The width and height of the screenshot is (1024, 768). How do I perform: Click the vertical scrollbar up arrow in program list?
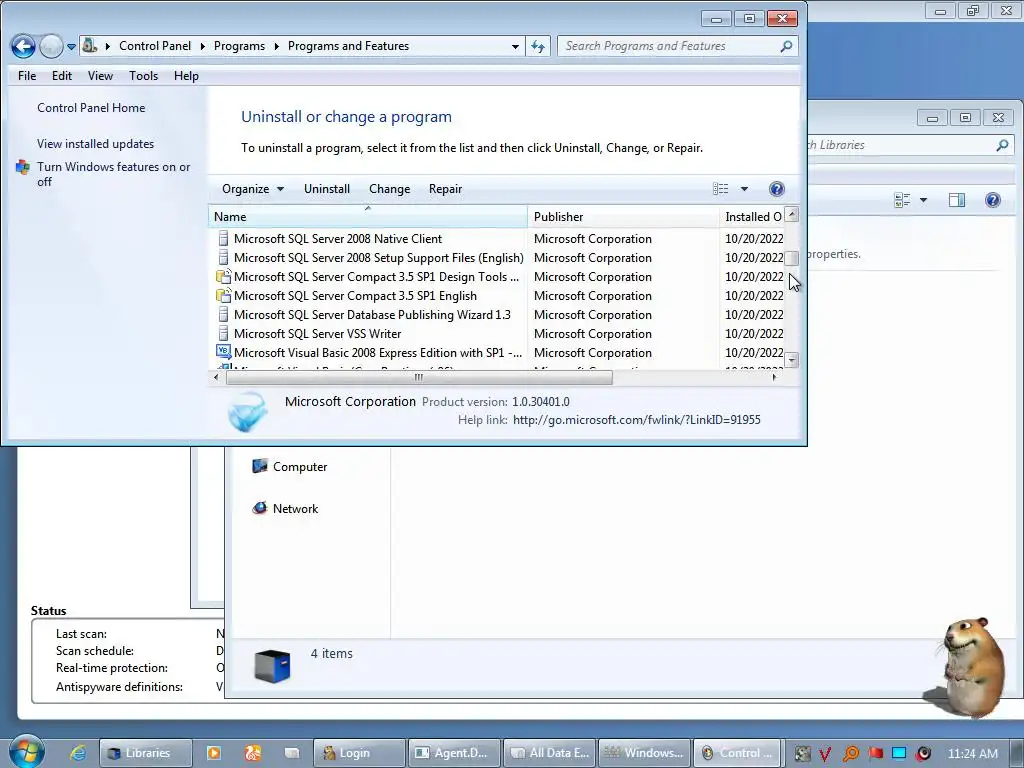tap(792, 214)
